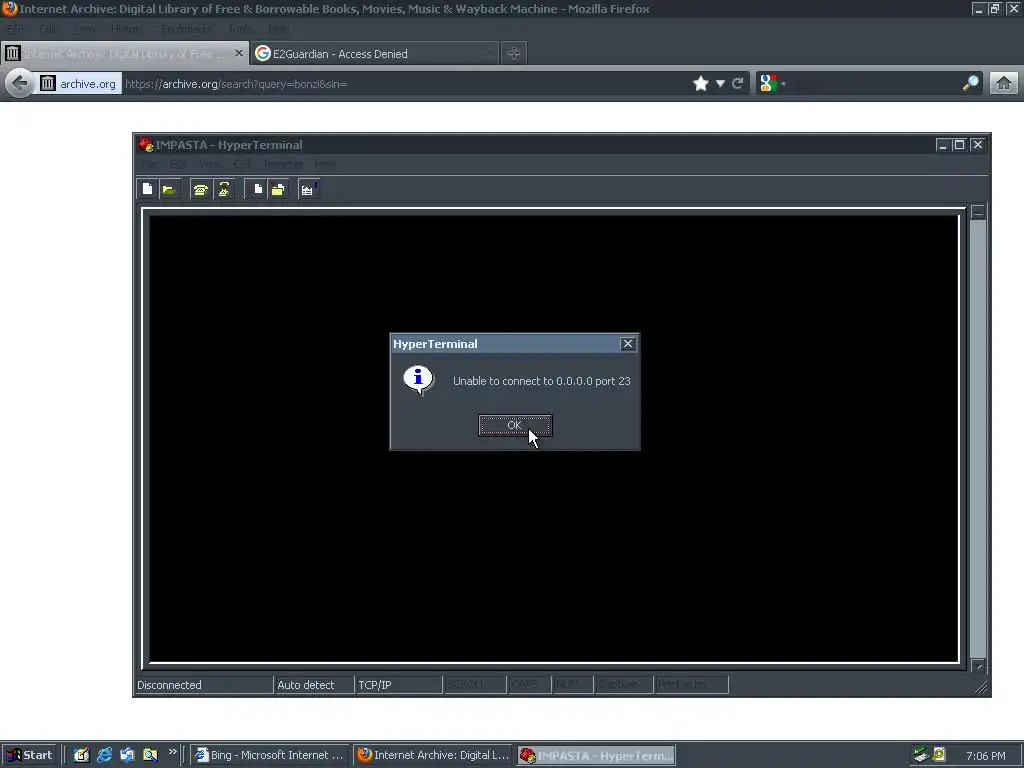Click the archive.org site identity badge
The height and width of the screenshot is (768, 1024).
(x=78, y=84)
